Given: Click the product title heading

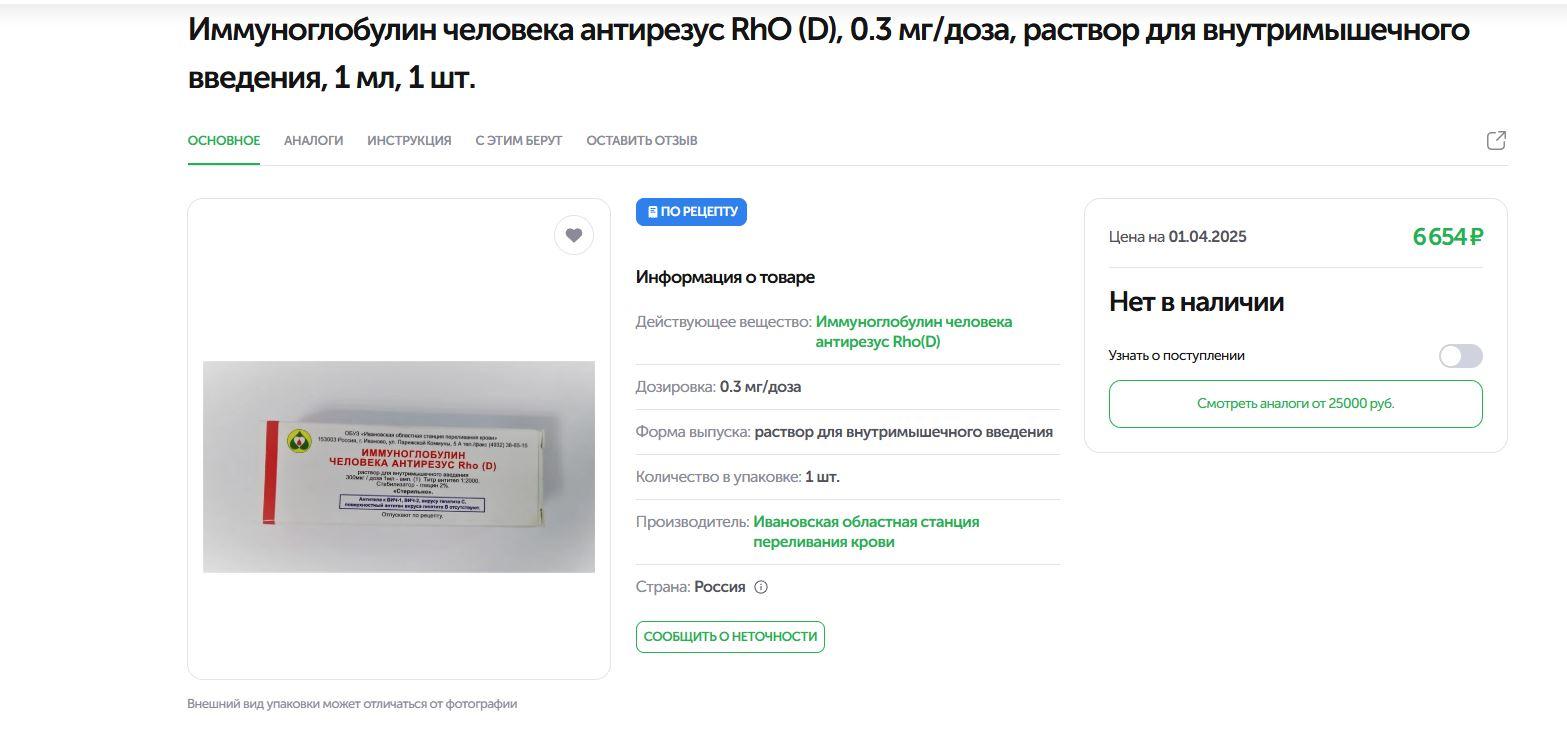Looking at the screenshot, I should (829, 53).
